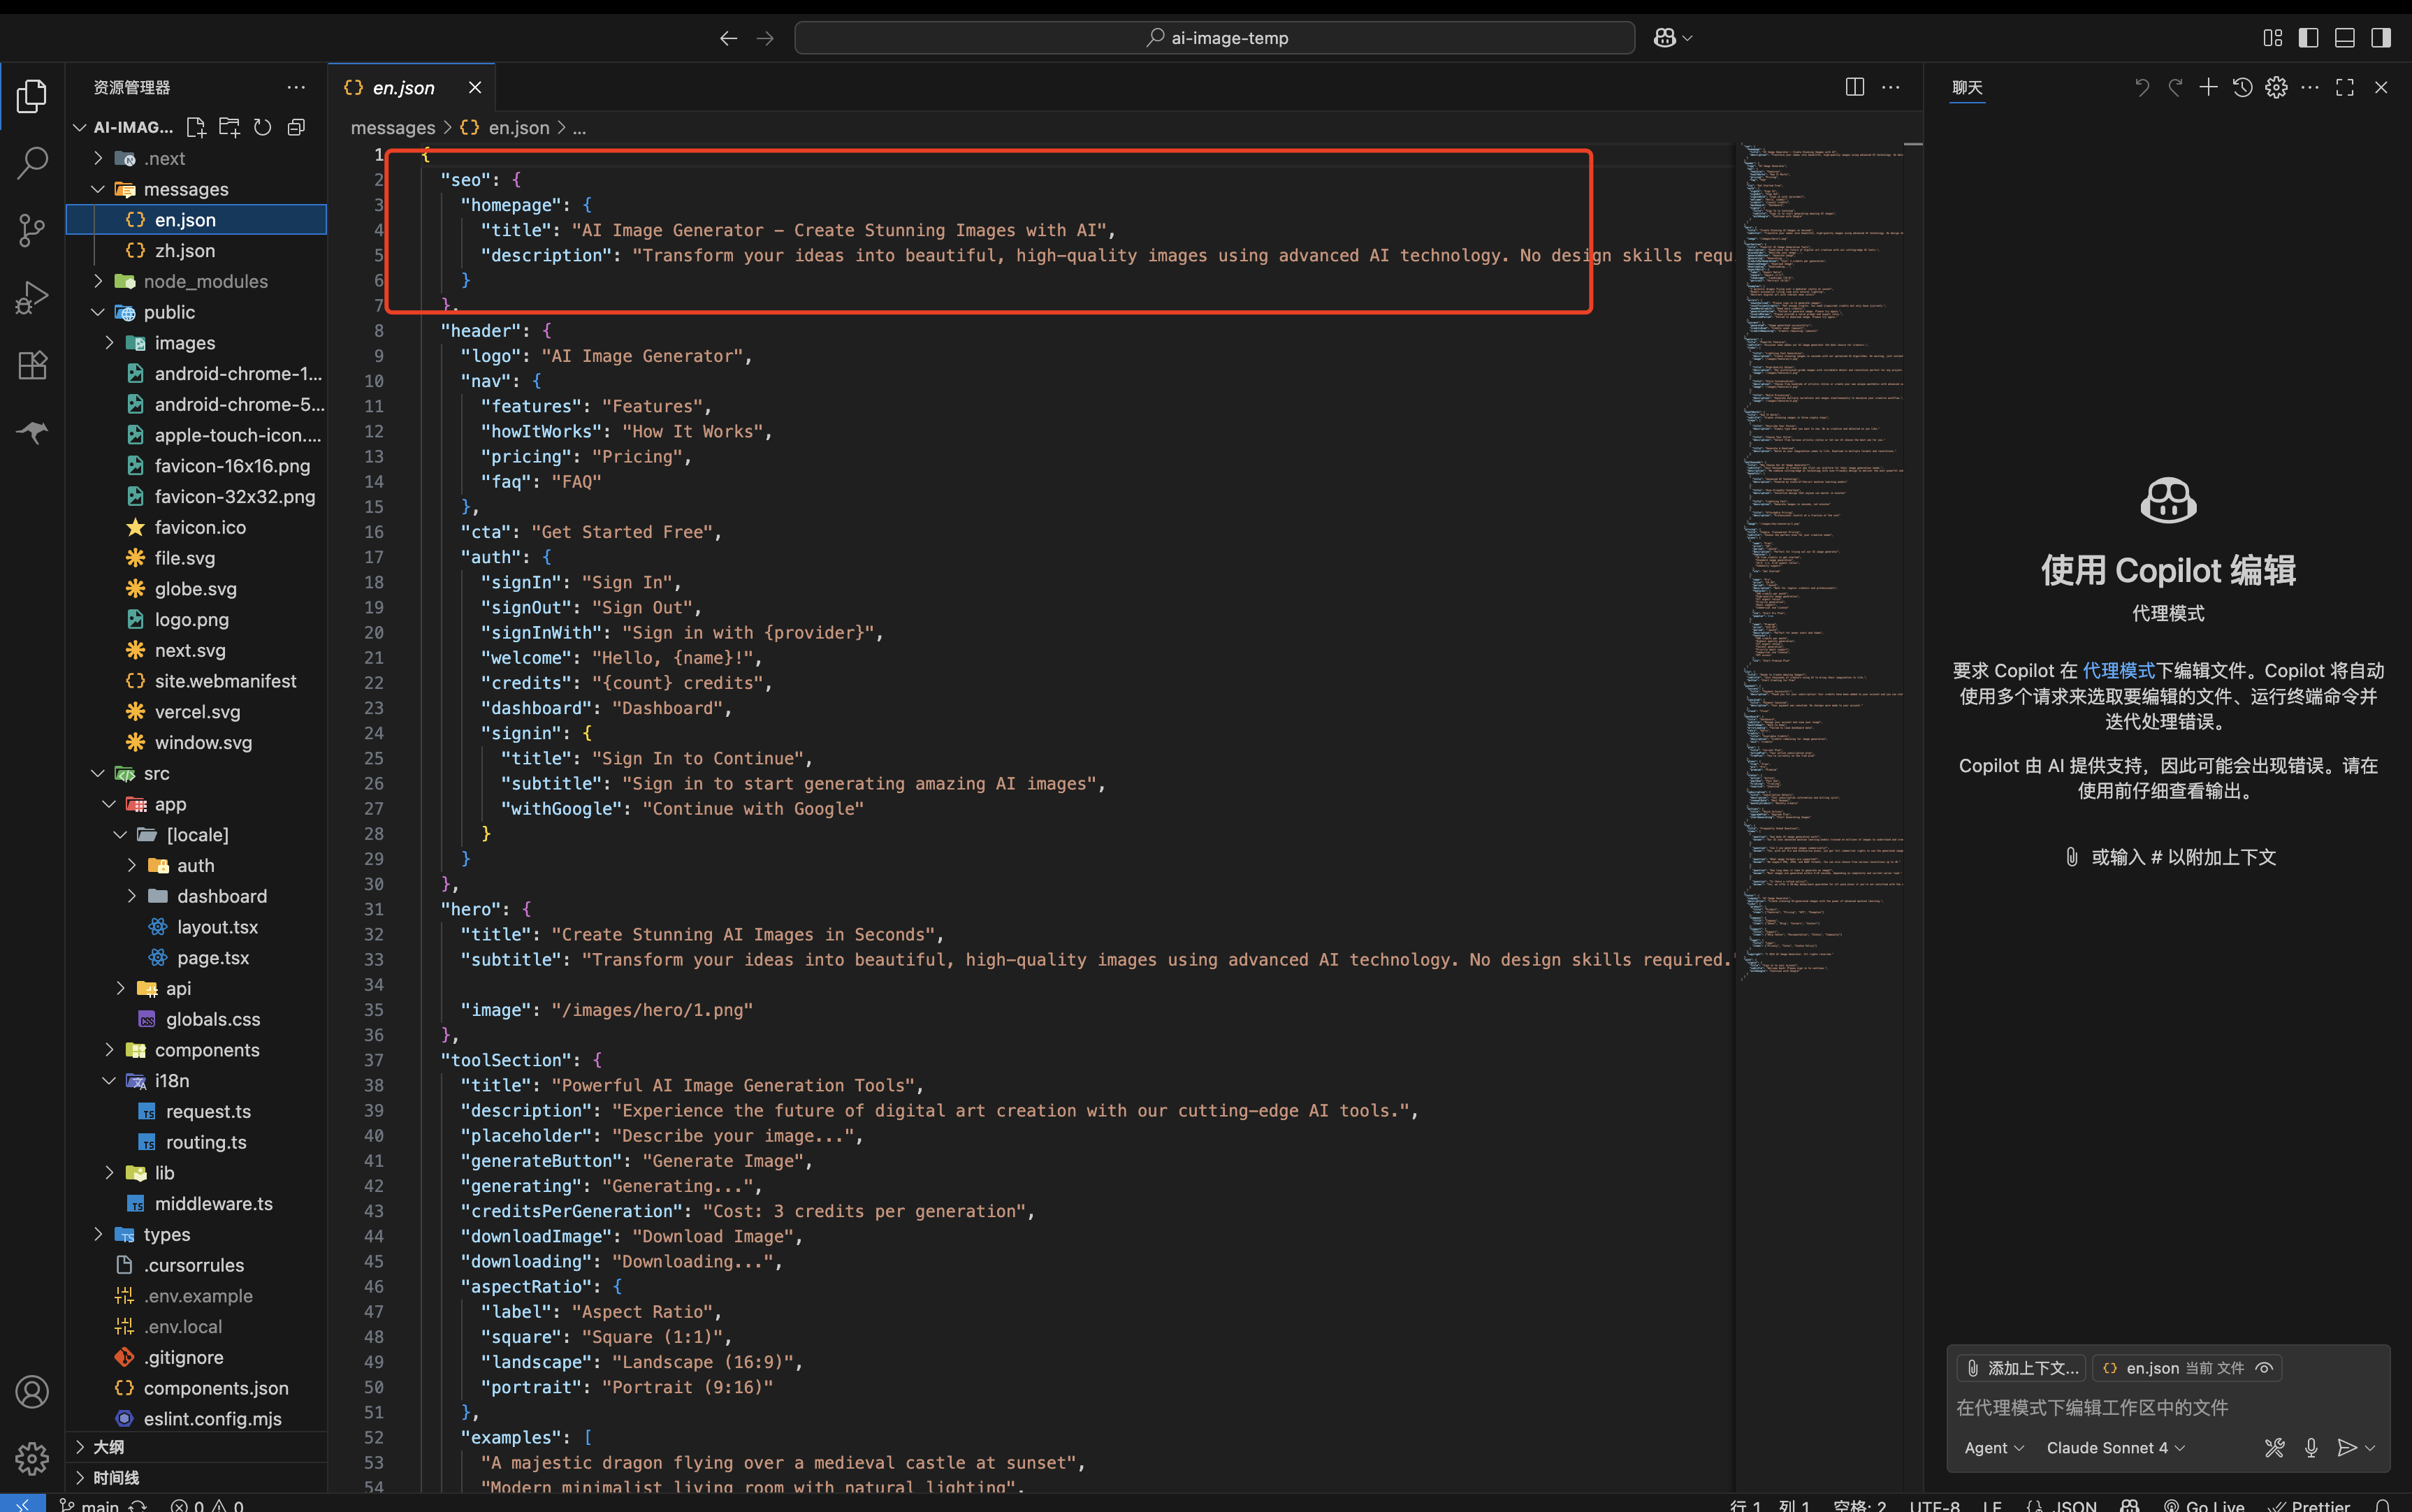
Task: Open the Explorer view in activity bar
Action: tap(32, 97)
